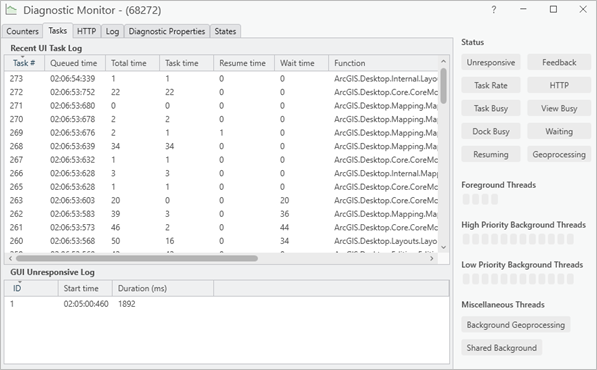This screenshot has width=597, height=370.
Task: Switch to the Counters tab
Action: point(22,31)
